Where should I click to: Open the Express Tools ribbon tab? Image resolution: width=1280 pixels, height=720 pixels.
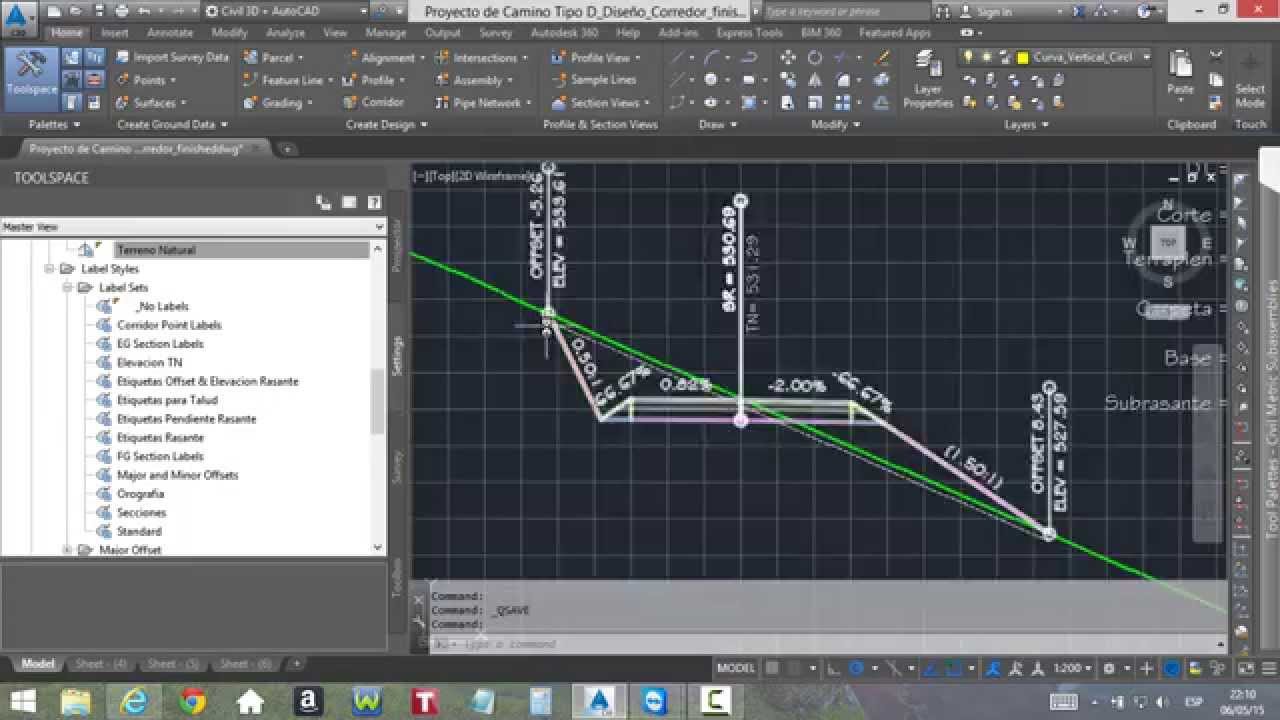click(749, 32)
